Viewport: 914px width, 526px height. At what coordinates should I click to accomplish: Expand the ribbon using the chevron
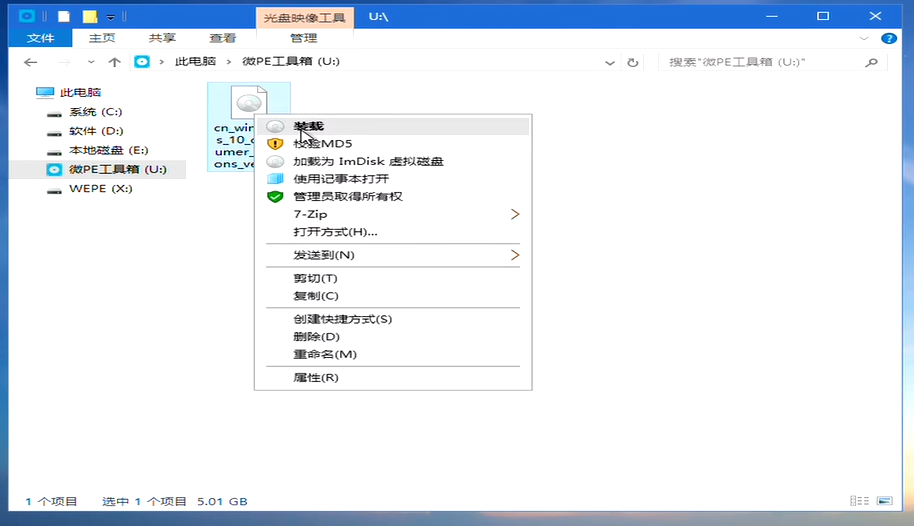(864, 38)
